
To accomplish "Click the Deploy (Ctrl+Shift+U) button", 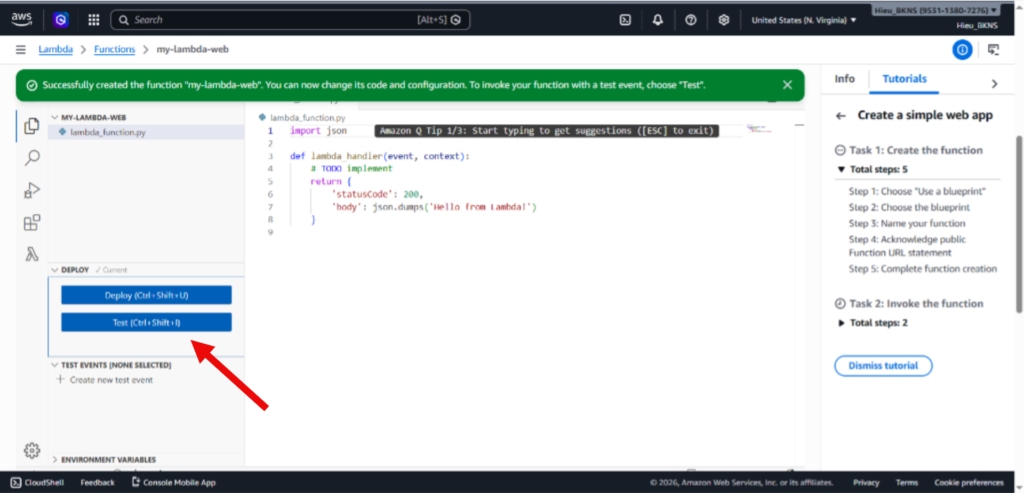I will click(x=146, y=295).
